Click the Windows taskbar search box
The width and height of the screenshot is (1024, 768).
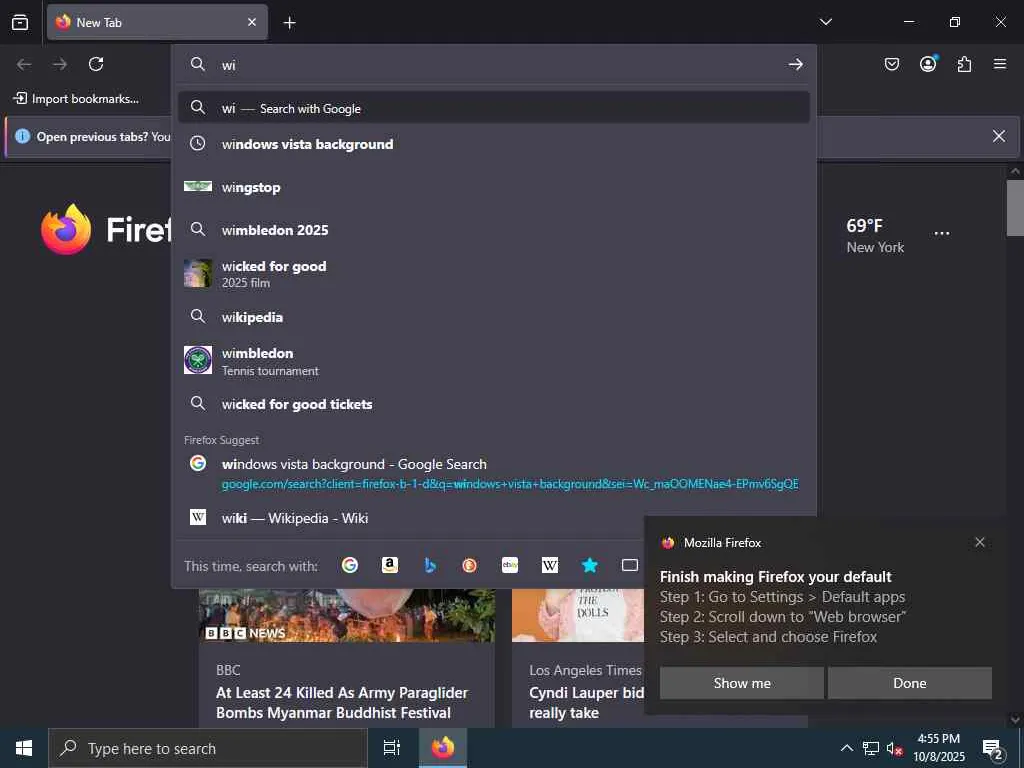(x=208, y=748)
